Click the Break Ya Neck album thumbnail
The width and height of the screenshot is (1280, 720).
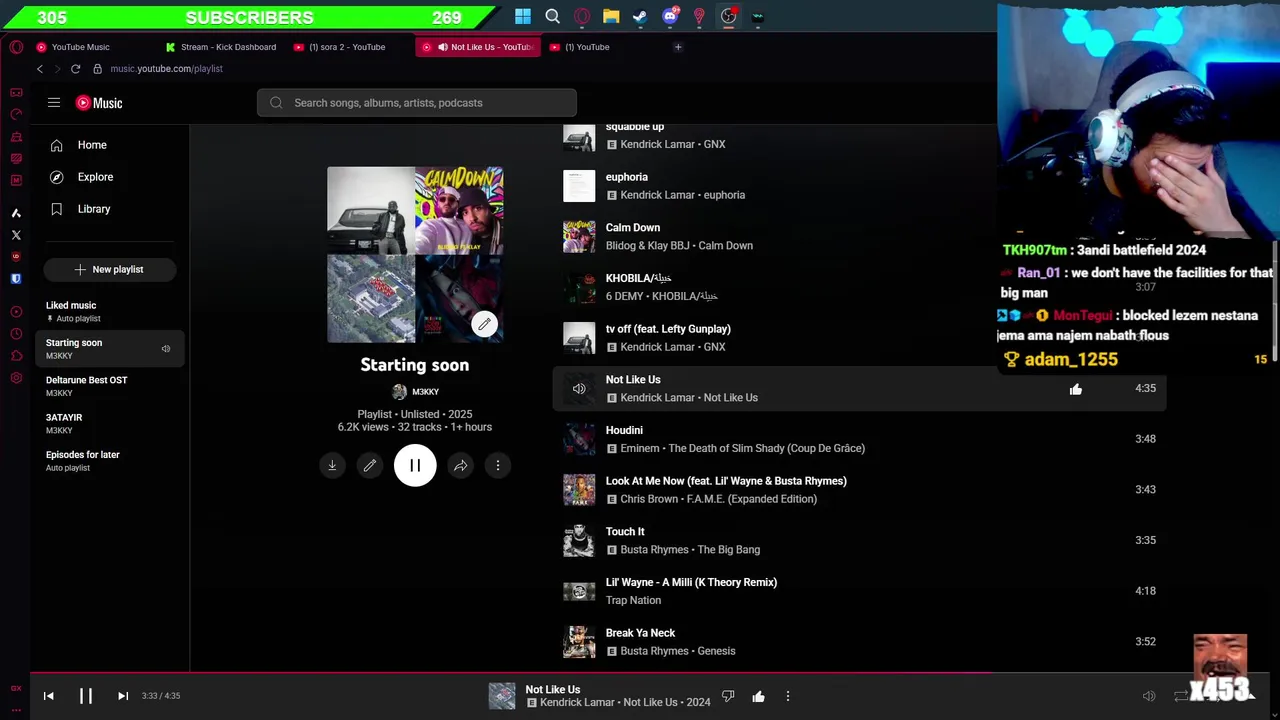pyautogui.click(x=579, y=642)
